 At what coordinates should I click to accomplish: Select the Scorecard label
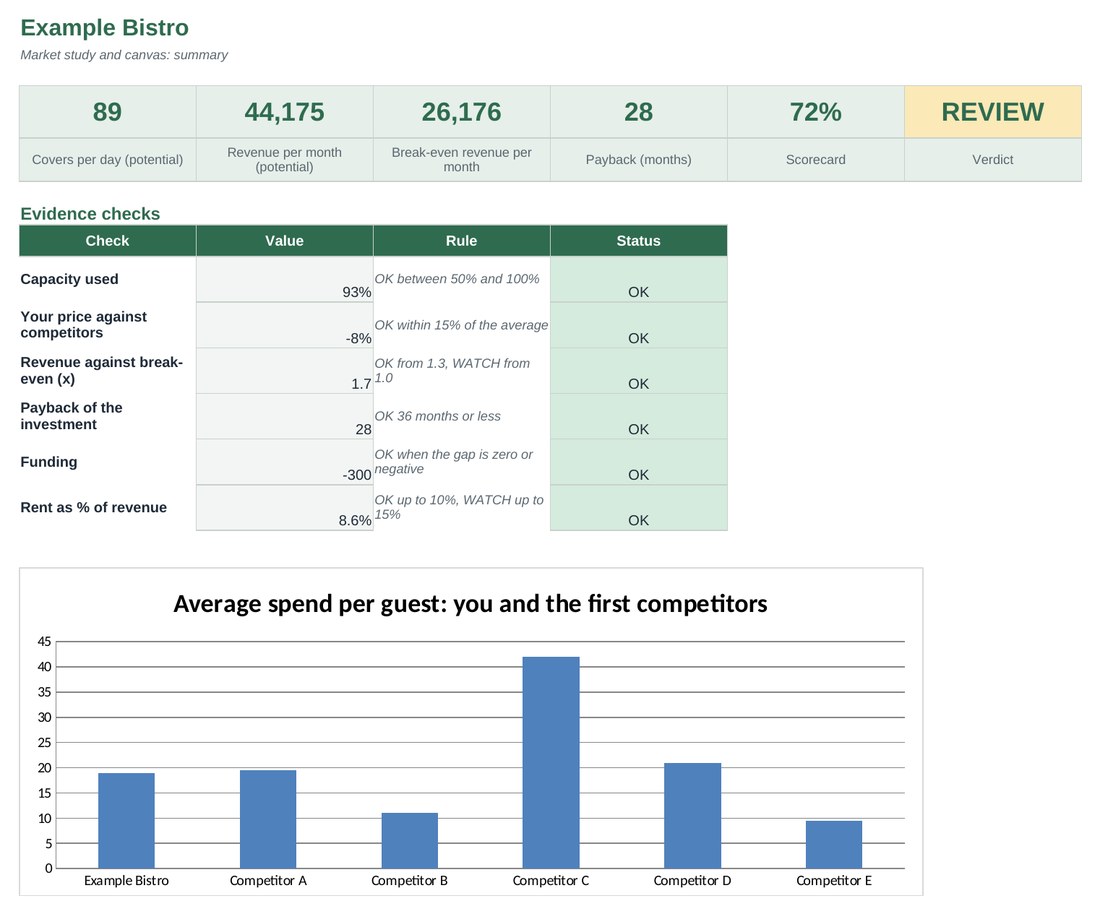click(x=815, y=159)
